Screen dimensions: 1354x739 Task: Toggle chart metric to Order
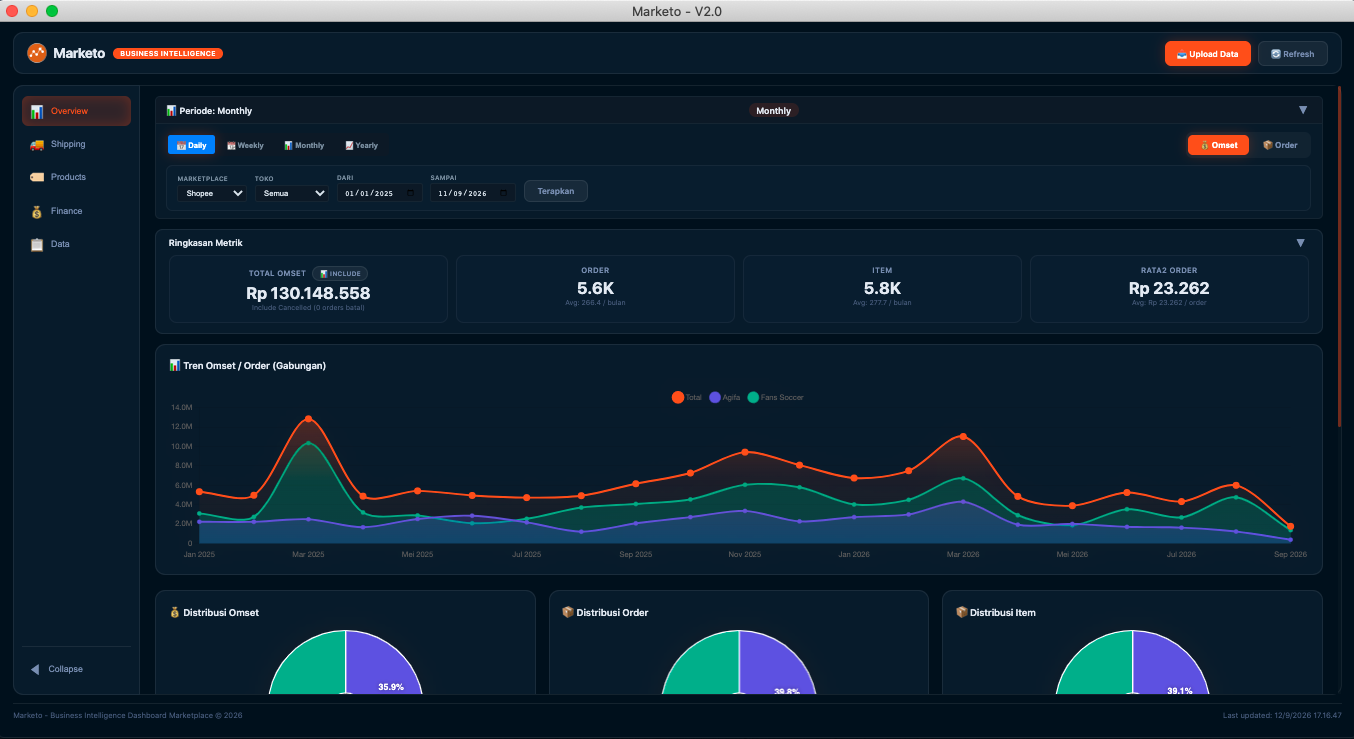[x=1280, y=145]
